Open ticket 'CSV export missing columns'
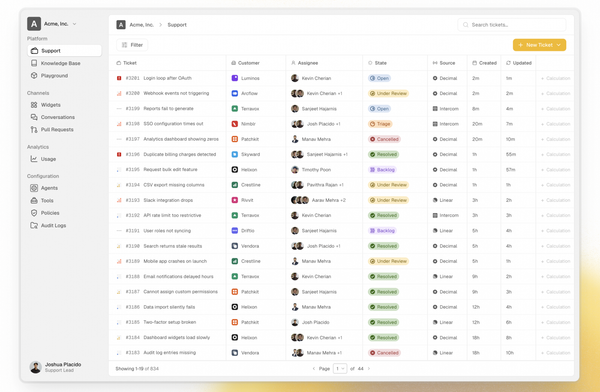Viewport: 600px width, 392px height. pos(174,185)
